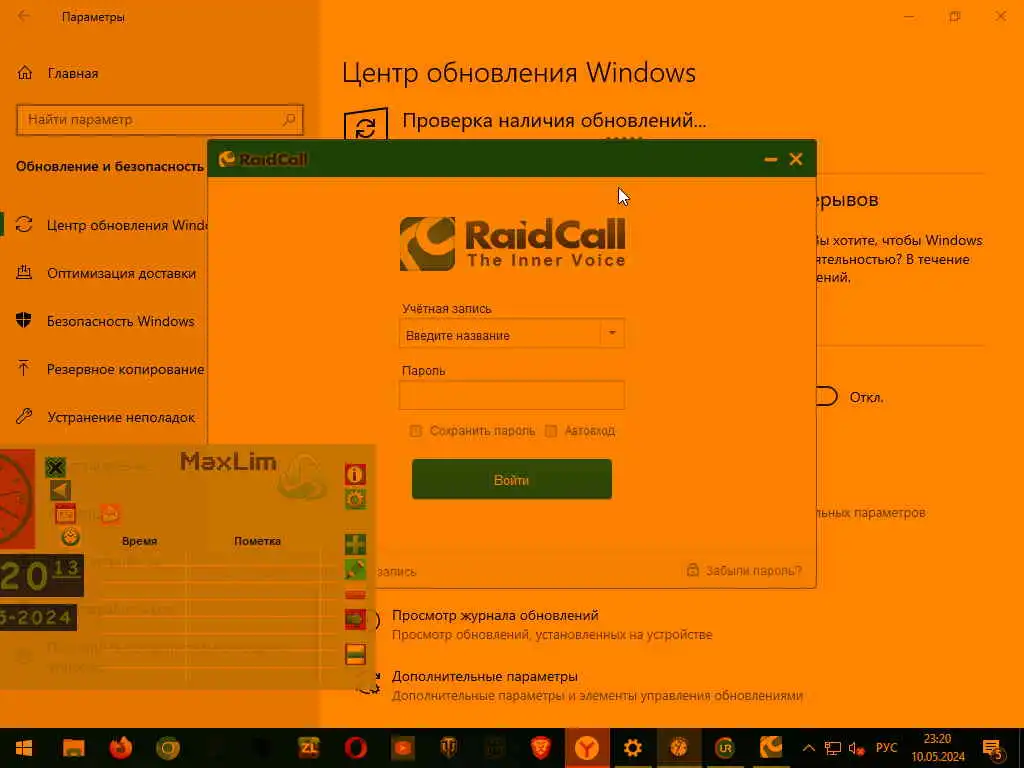Open 'Резервное копирование' in the Settings sidebar
Screen dimensions: 1024x768
(125, 369)
